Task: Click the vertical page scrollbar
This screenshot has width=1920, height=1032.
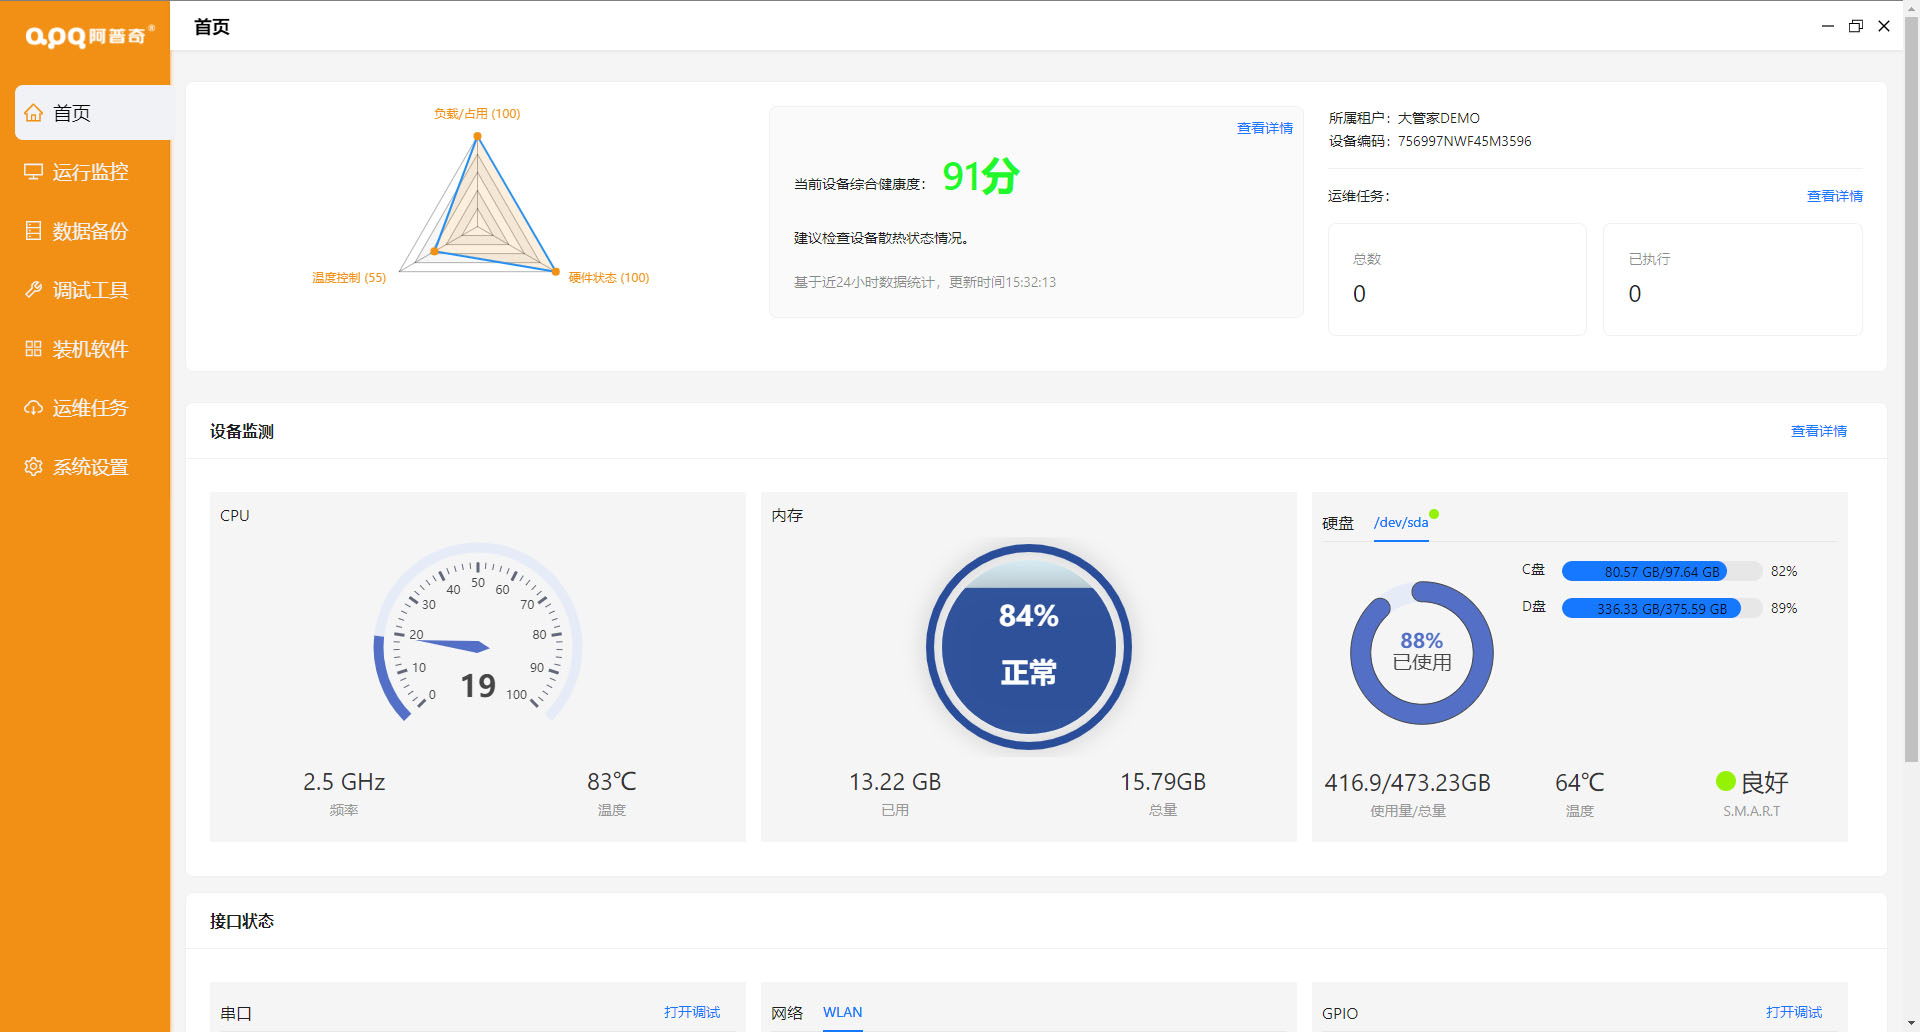Action: [x=1911, y=400]
